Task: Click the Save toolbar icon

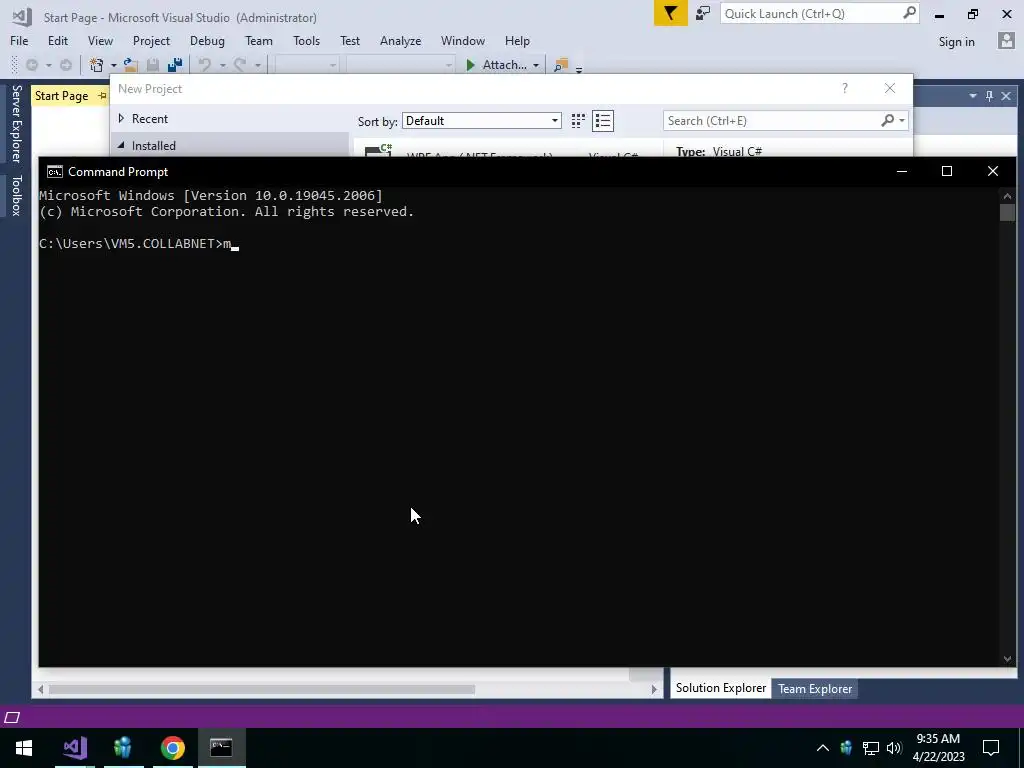Action: pos(153,65)
